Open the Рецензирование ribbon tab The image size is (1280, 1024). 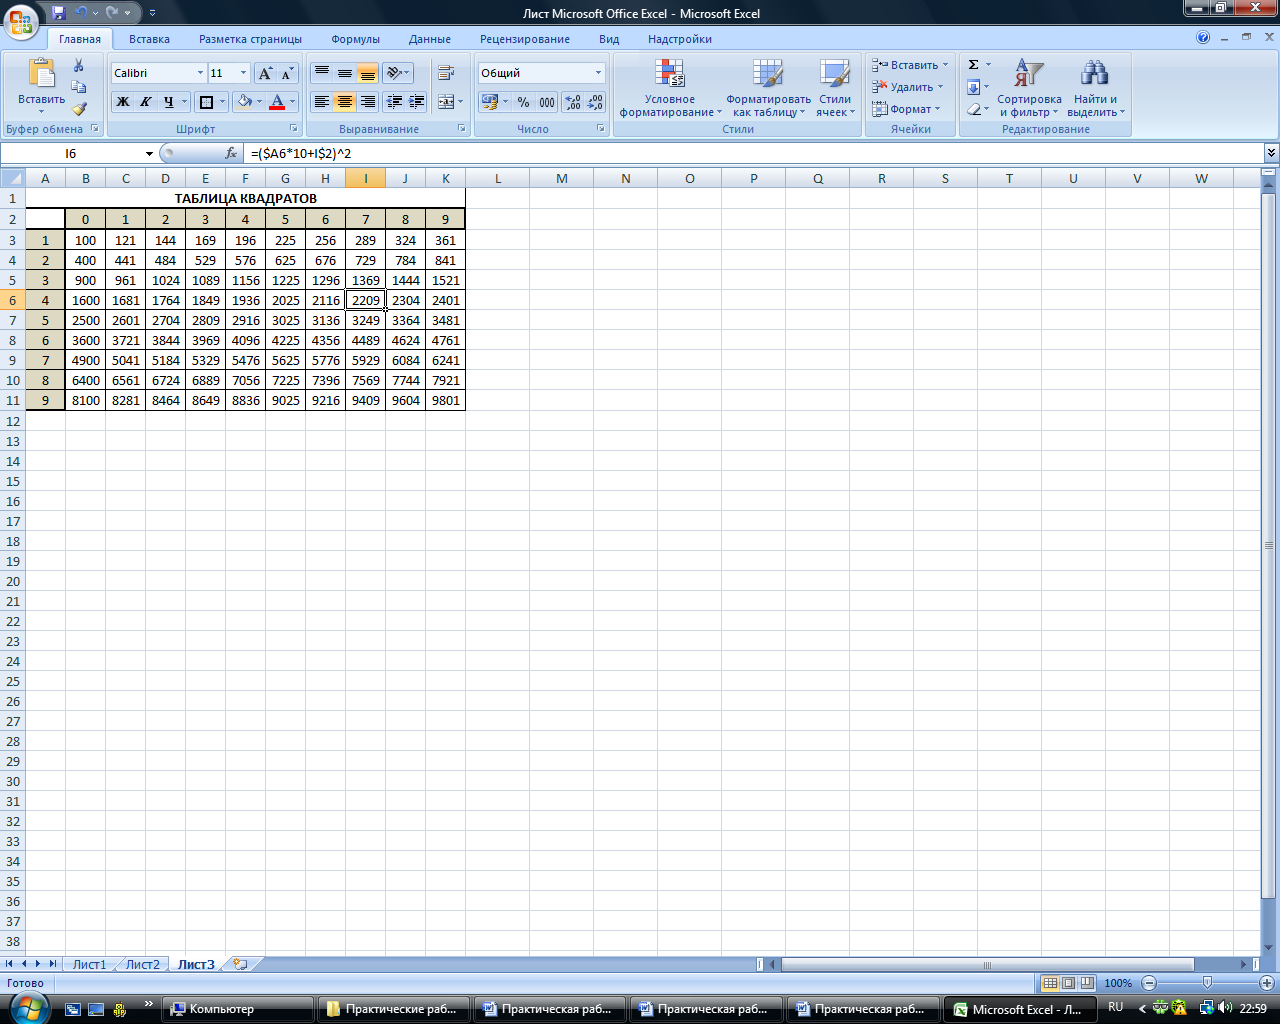pos(525,39)
